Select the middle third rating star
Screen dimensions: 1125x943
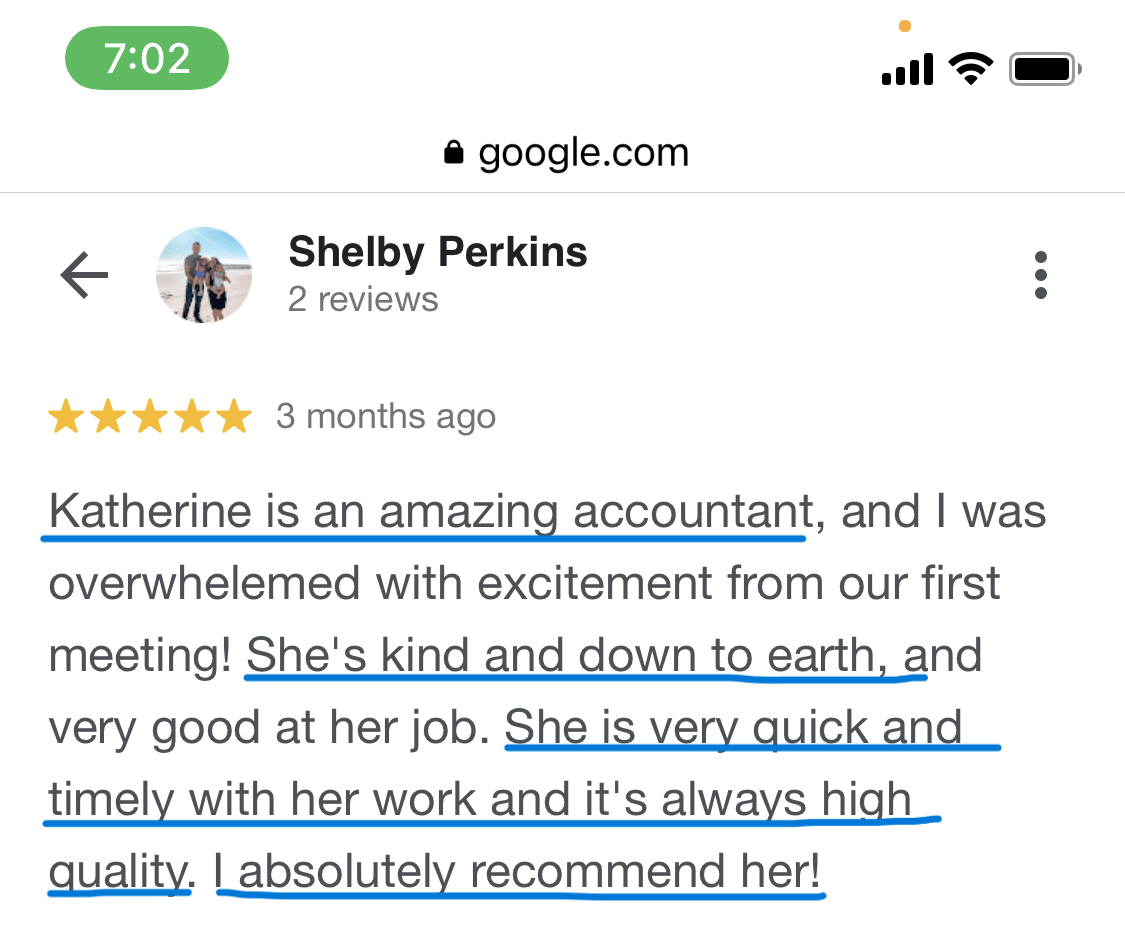pyautogui.click(x=150, y=417)
